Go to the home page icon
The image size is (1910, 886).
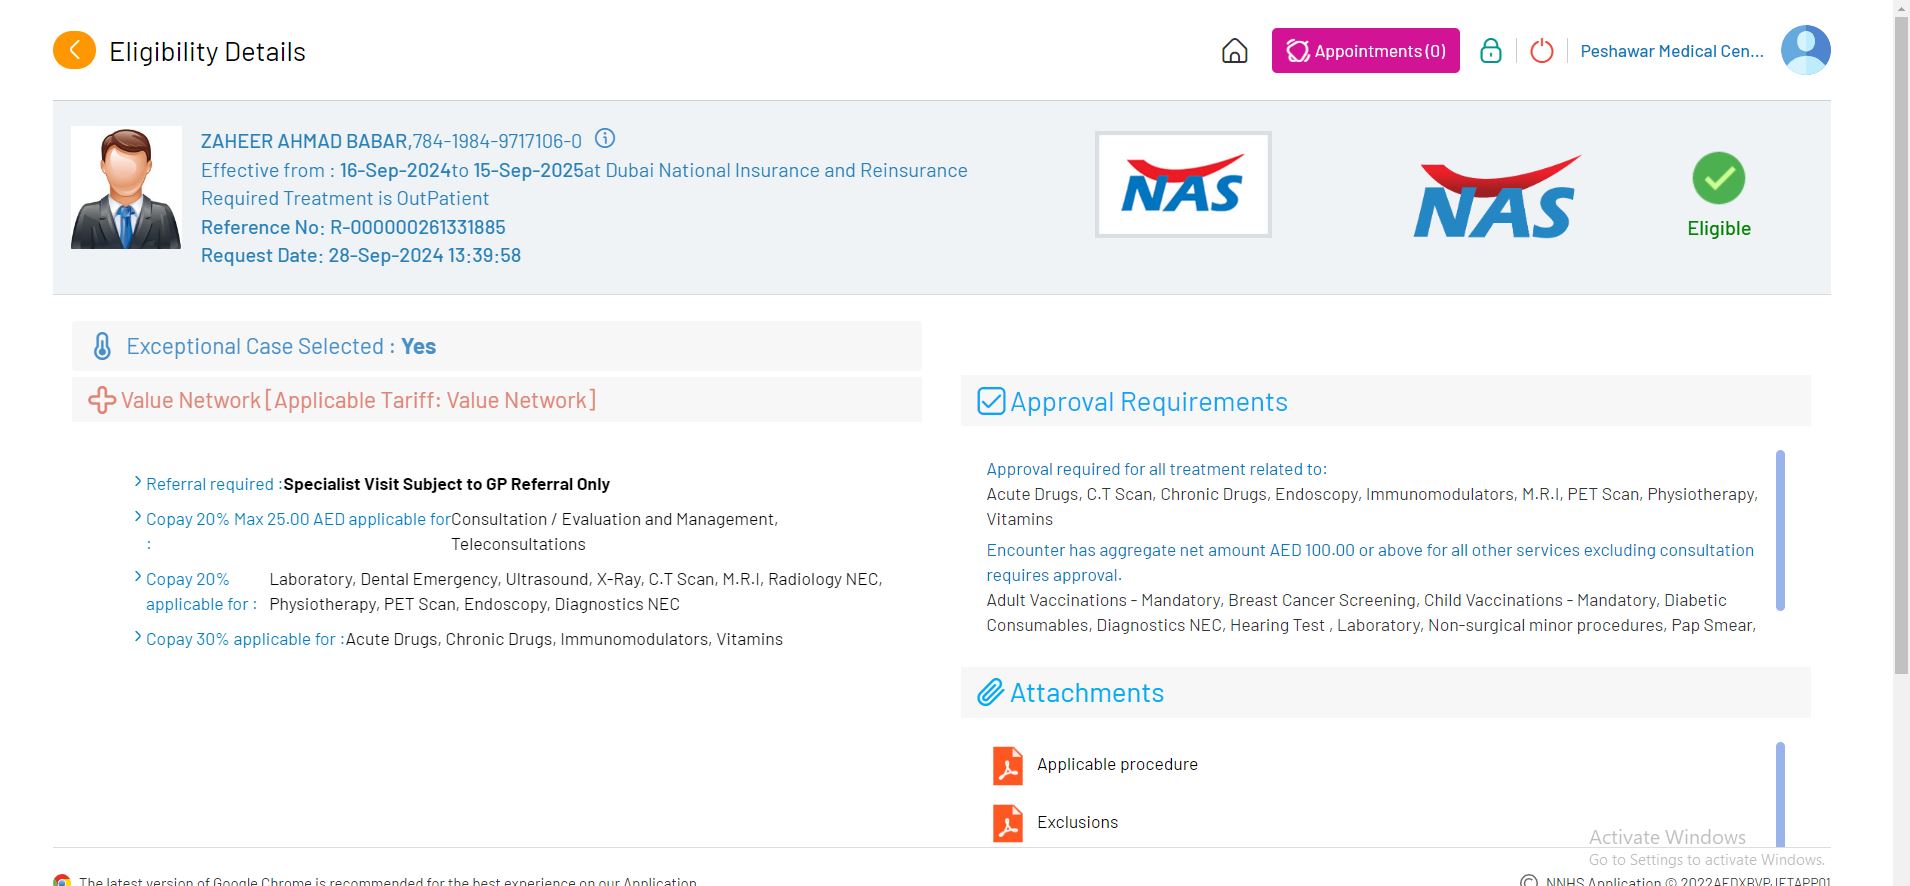pyautogui.click(x=1234, y=51)
